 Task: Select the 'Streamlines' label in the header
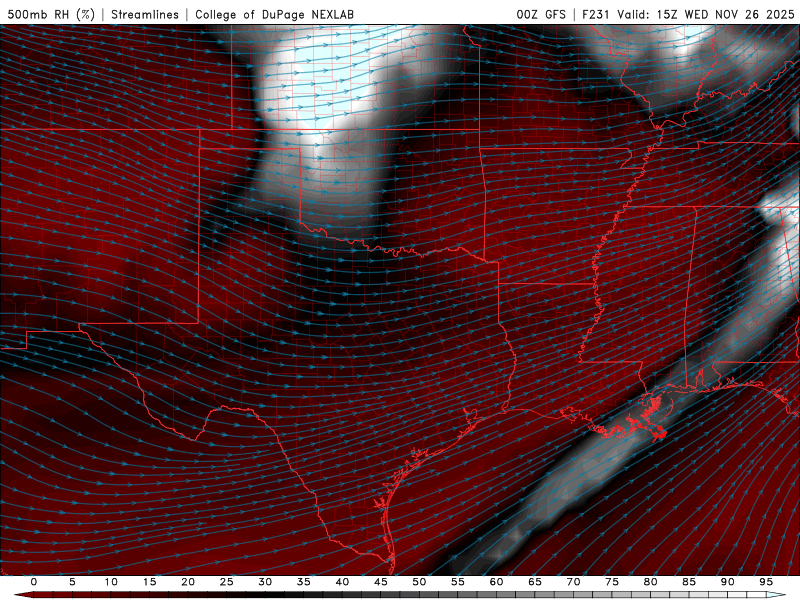145,14
